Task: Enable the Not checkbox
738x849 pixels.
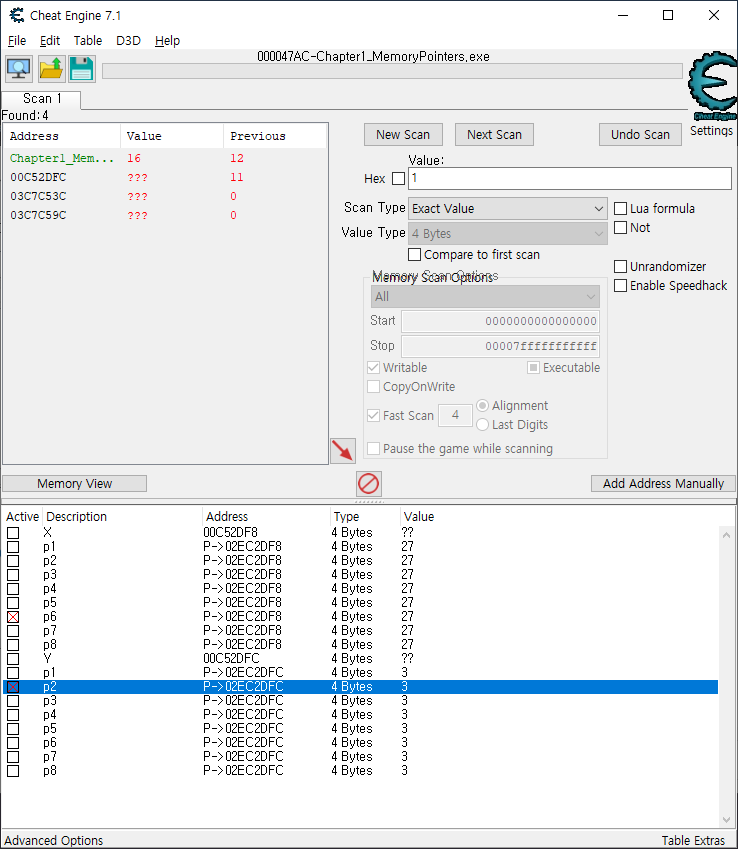Action: click(621, 227)
